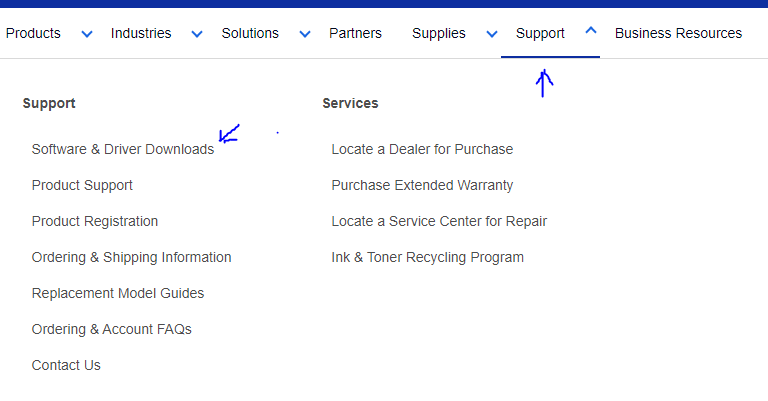This screenshot has width=768, height=401.
Task: Open the Industries menu
Action: pos(141,33)
